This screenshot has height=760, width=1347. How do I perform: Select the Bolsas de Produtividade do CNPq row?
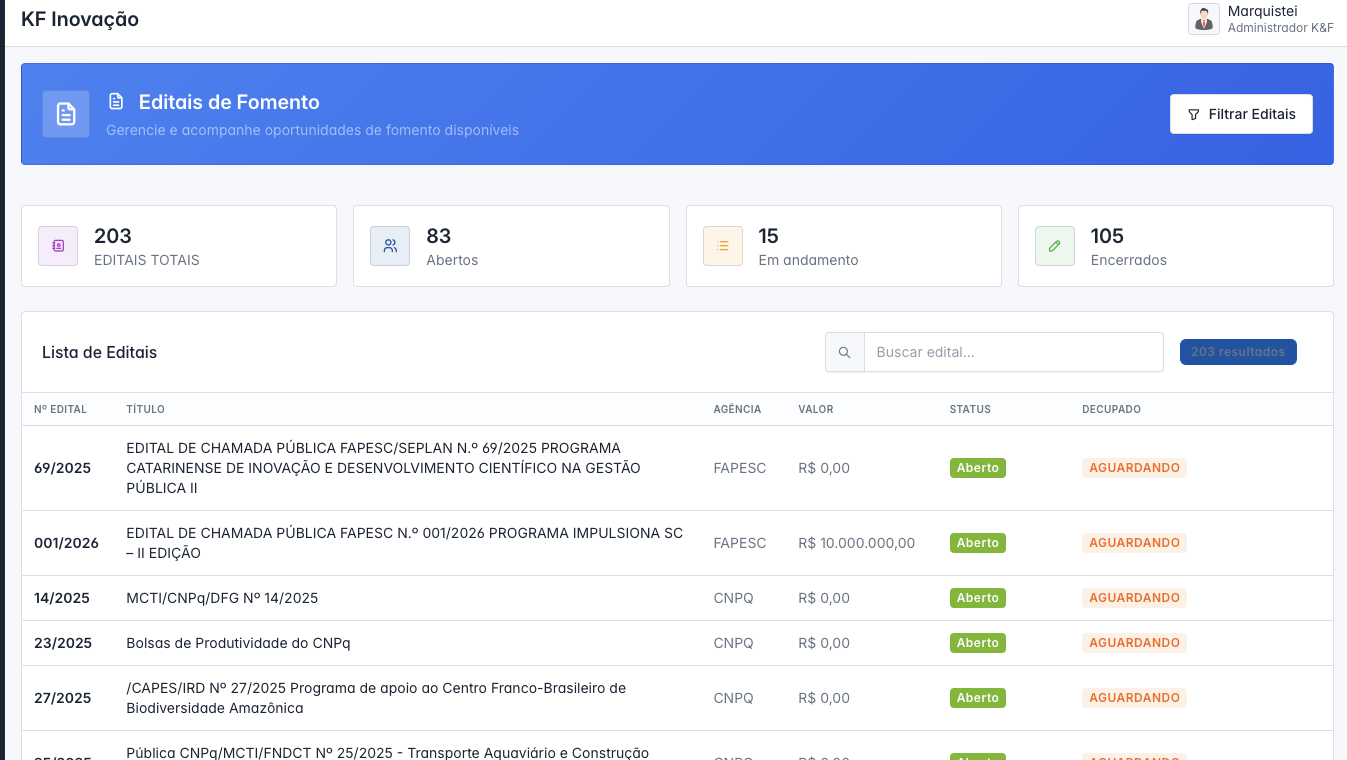tap(238, 643)
